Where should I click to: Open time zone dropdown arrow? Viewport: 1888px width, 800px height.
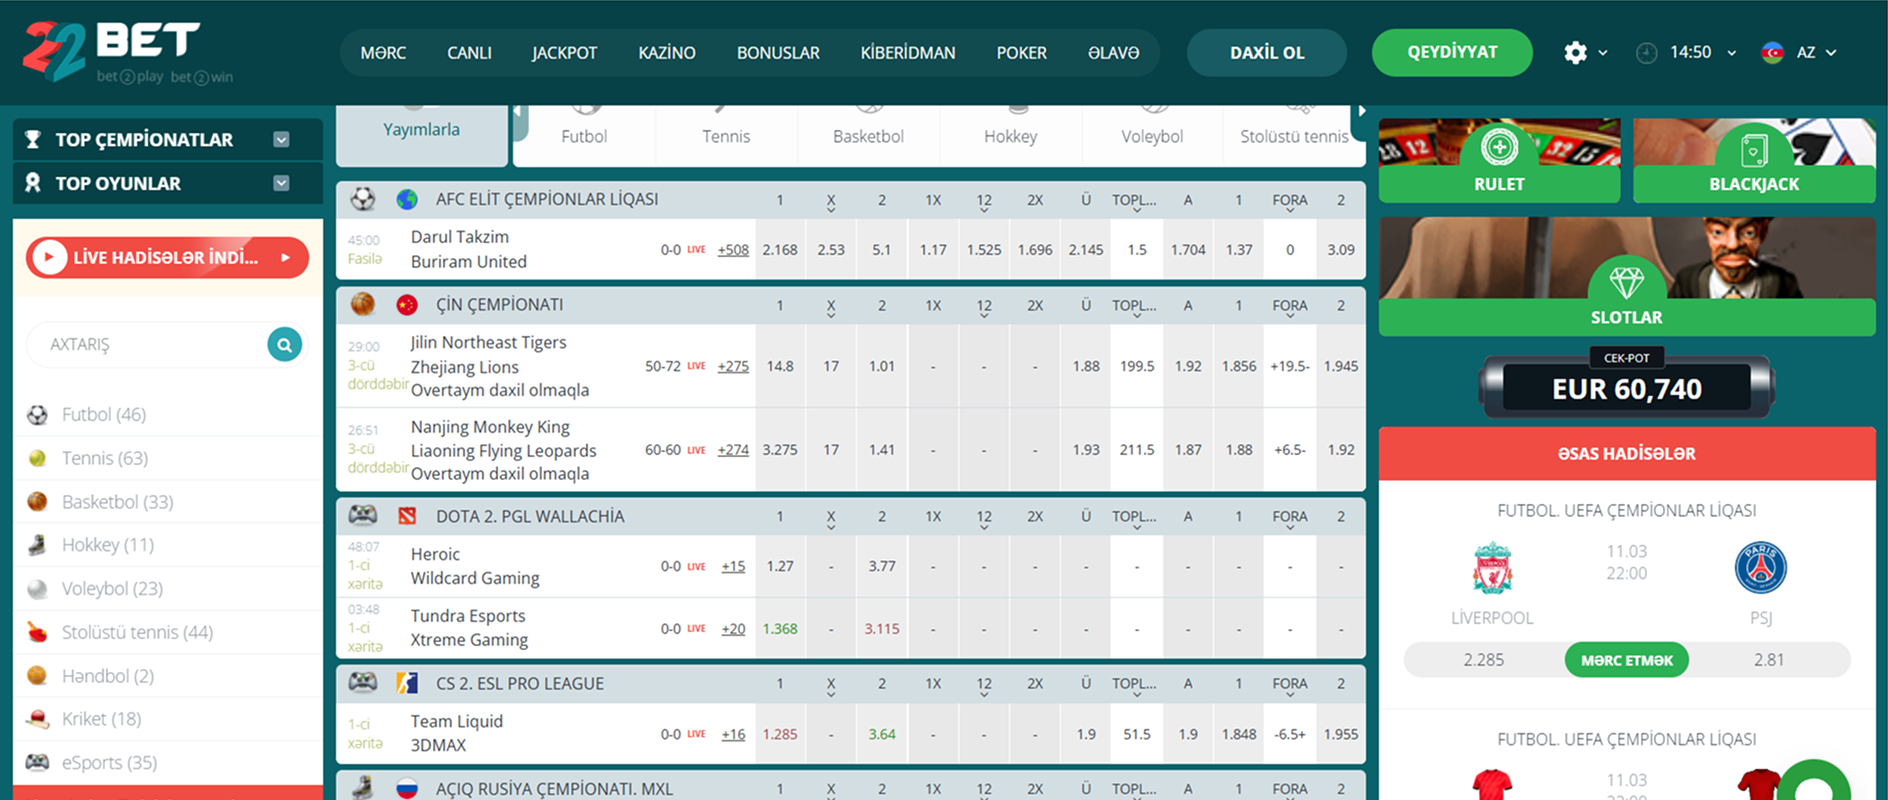1731,54
